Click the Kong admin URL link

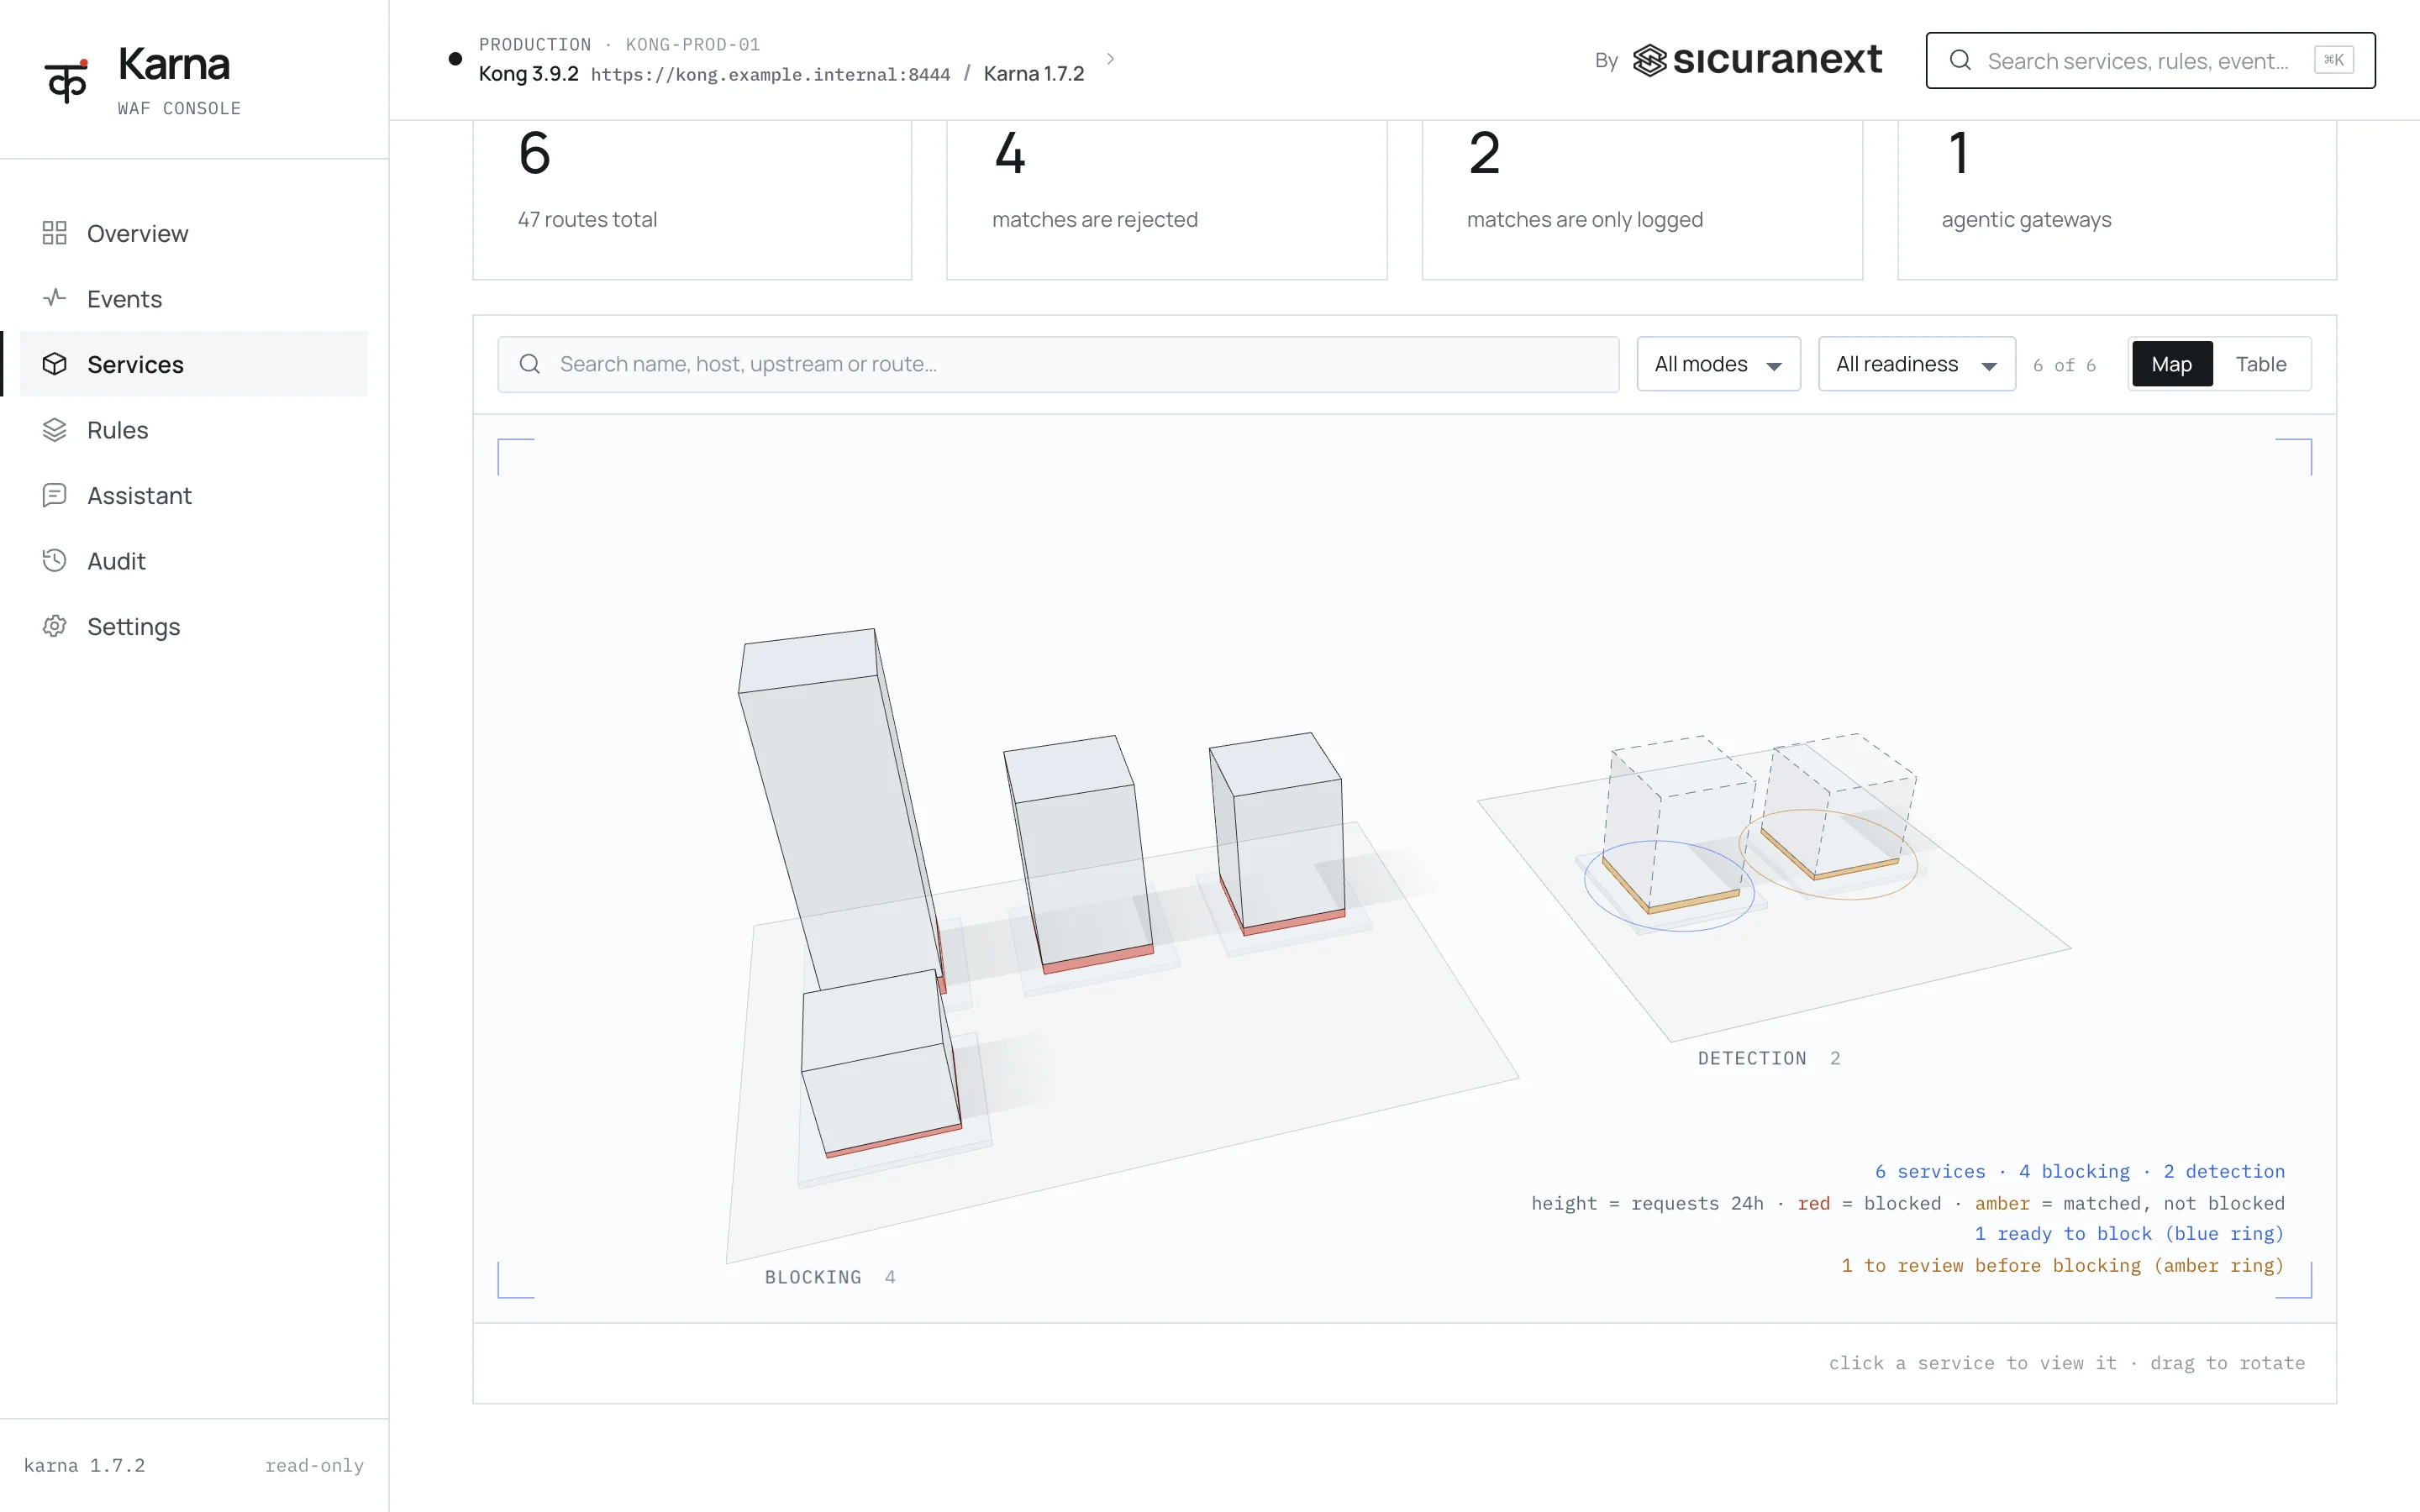point(770,75)
